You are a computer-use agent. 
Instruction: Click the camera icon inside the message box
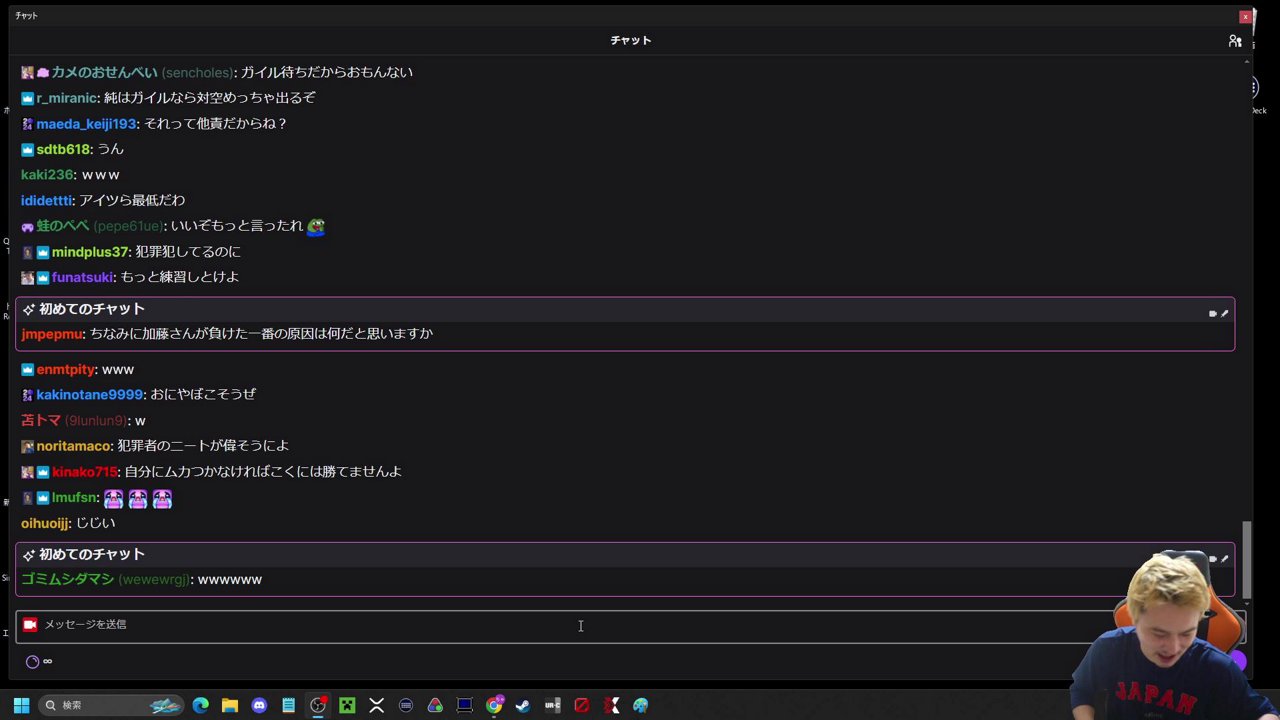(x=30, y=624)
